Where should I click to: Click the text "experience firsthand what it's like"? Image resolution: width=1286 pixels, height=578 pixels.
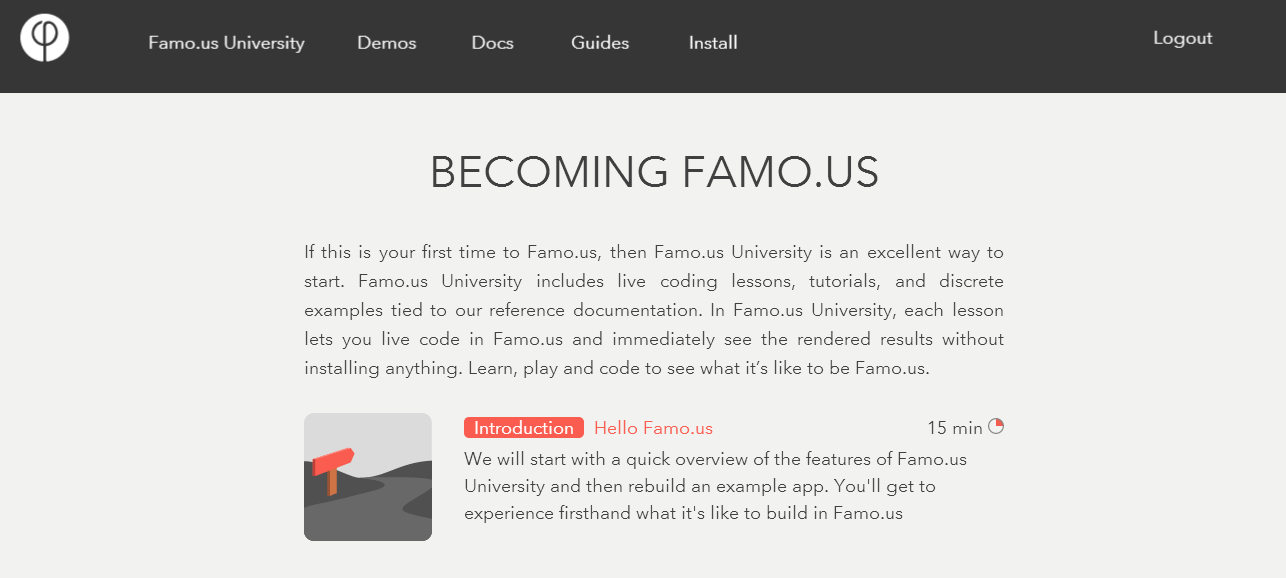[683, 513]
